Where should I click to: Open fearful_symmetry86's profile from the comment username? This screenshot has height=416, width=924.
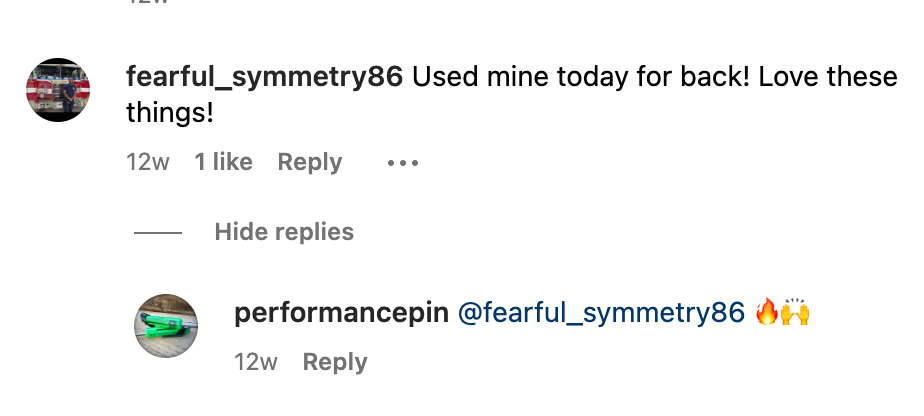click(264, 77)
